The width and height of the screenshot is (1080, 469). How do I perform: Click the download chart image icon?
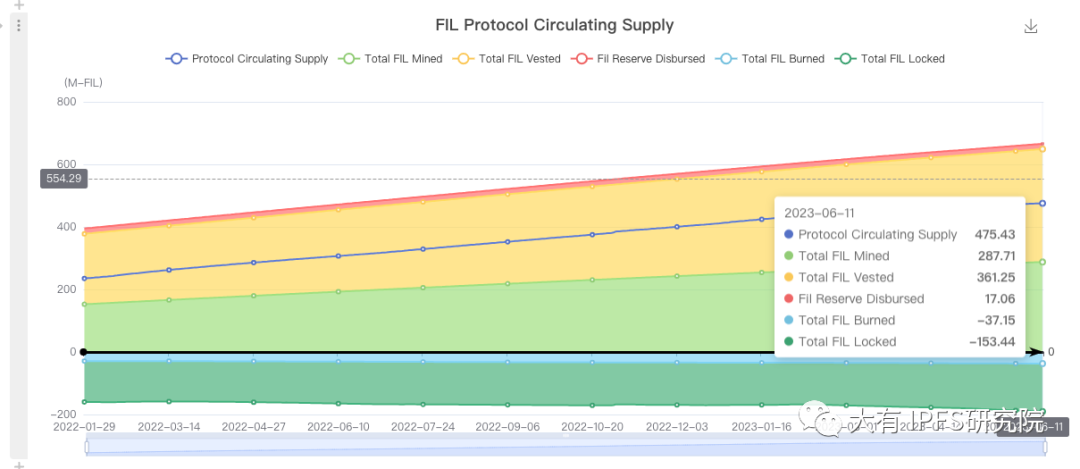pyautogui.click(x=1031, y=27)
